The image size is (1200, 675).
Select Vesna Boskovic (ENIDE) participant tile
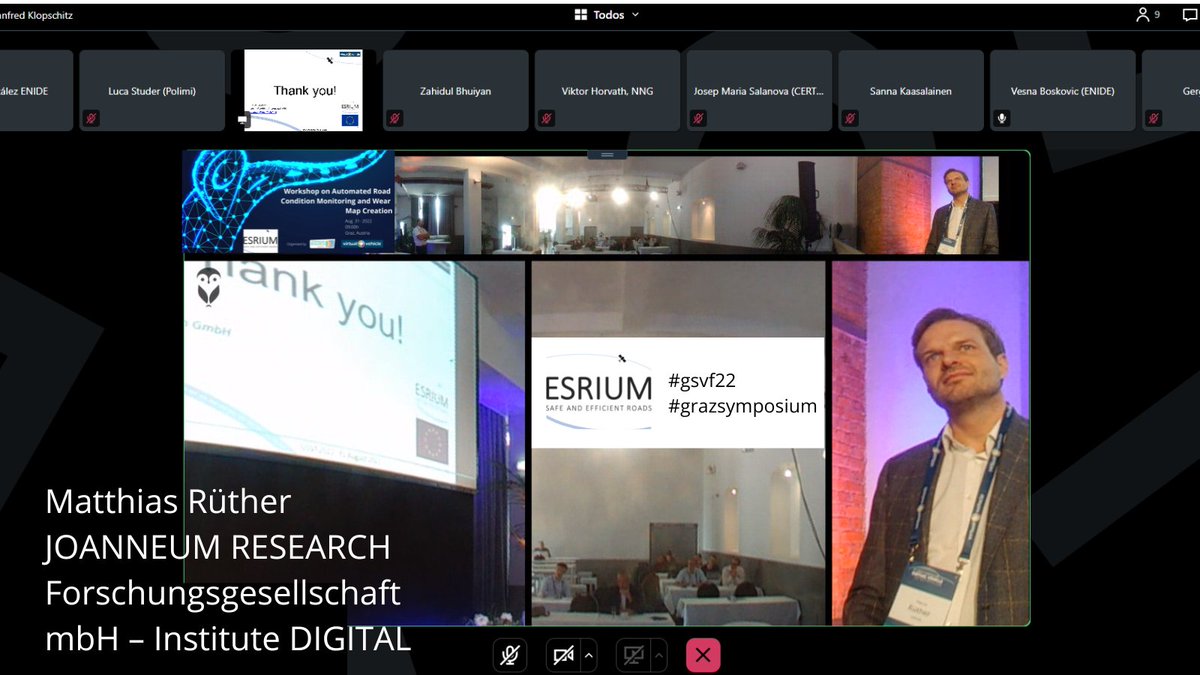[x=1063, y=91]
